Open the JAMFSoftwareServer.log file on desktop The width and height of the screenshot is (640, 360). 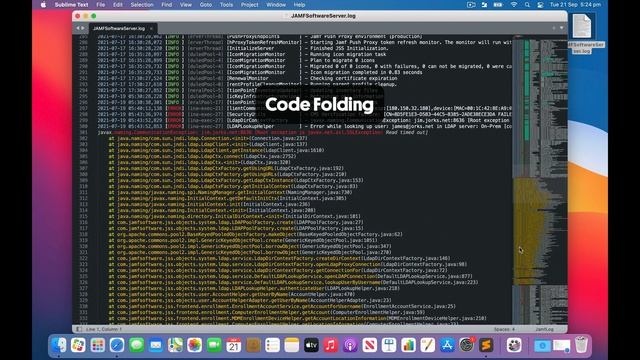[582, 33]
